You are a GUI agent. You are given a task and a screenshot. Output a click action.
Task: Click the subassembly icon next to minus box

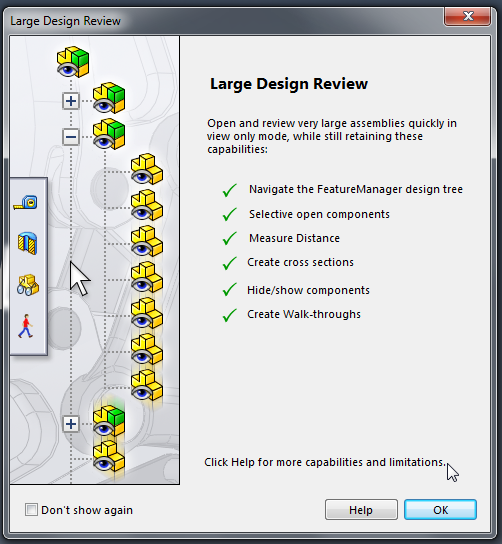(109, 134)
